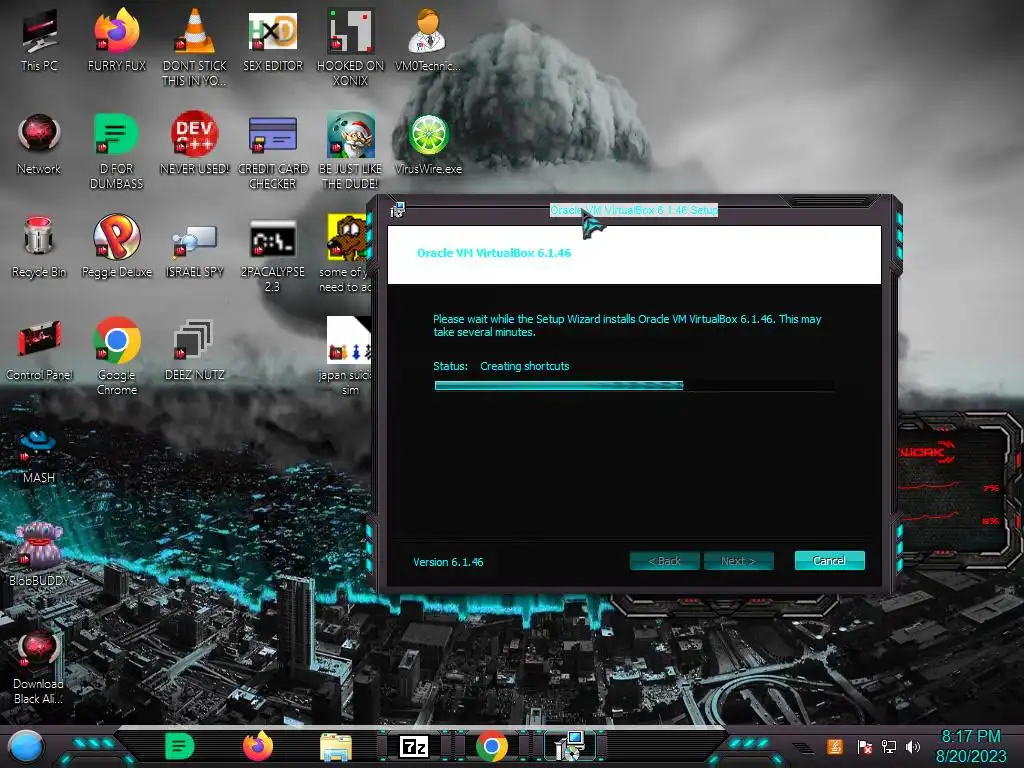Open the VirusWire.exe lime icon

[428, 144]
